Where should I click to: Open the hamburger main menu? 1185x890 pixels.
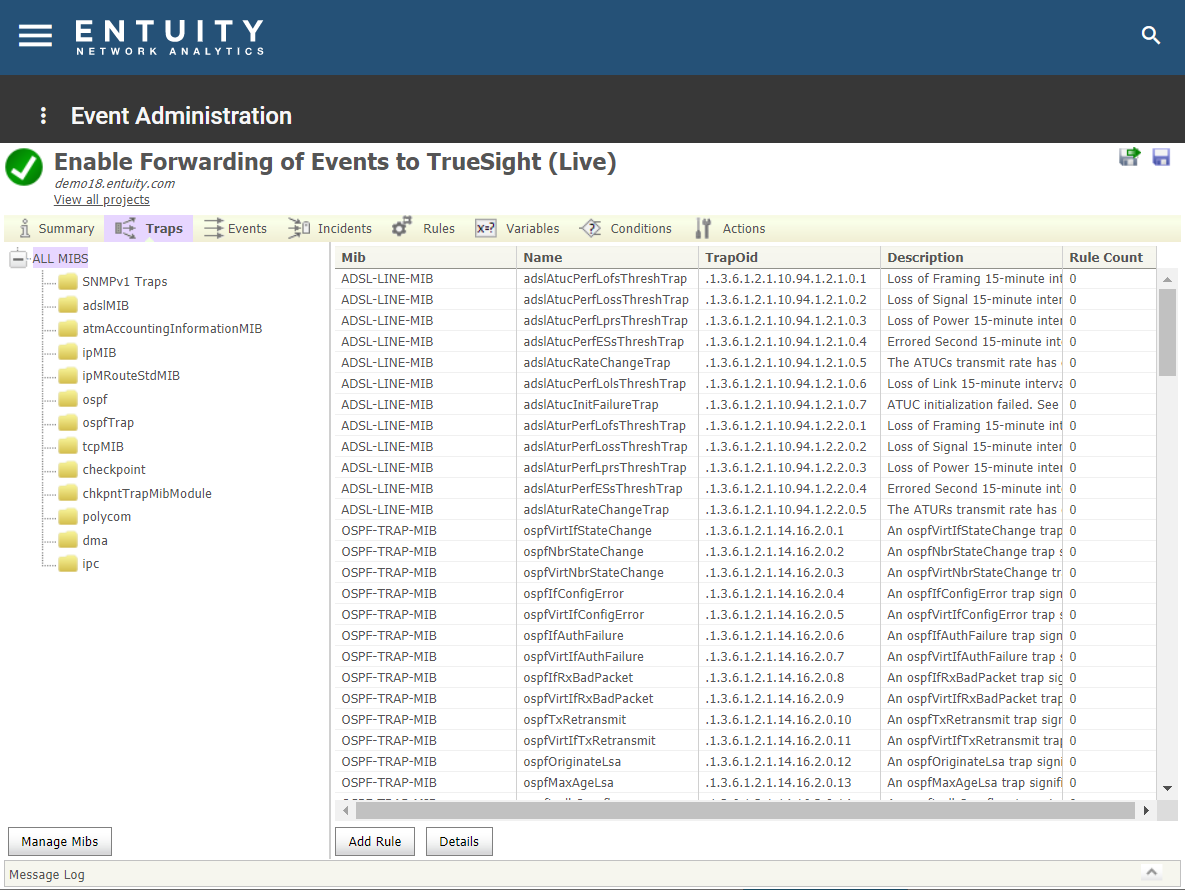35,36
